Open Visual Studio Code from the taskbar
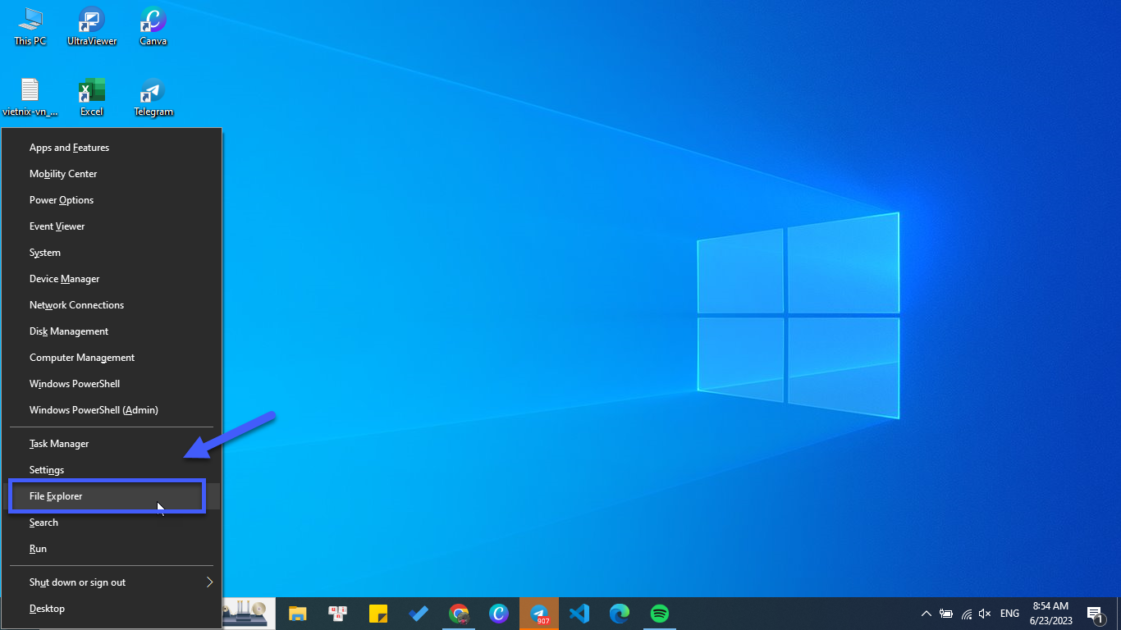 coord(579,613)
